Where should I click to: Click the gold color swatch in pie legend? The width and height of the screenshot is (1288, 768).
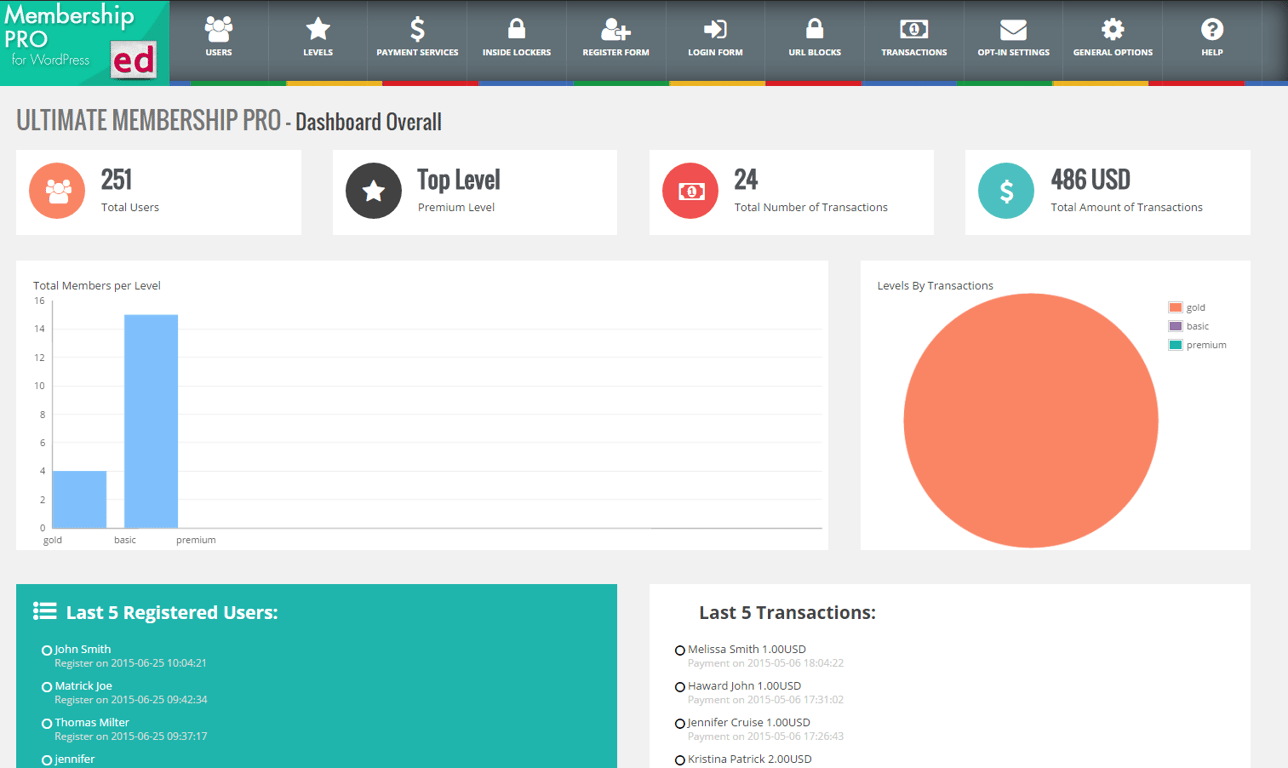click(x=1176, y=307)
